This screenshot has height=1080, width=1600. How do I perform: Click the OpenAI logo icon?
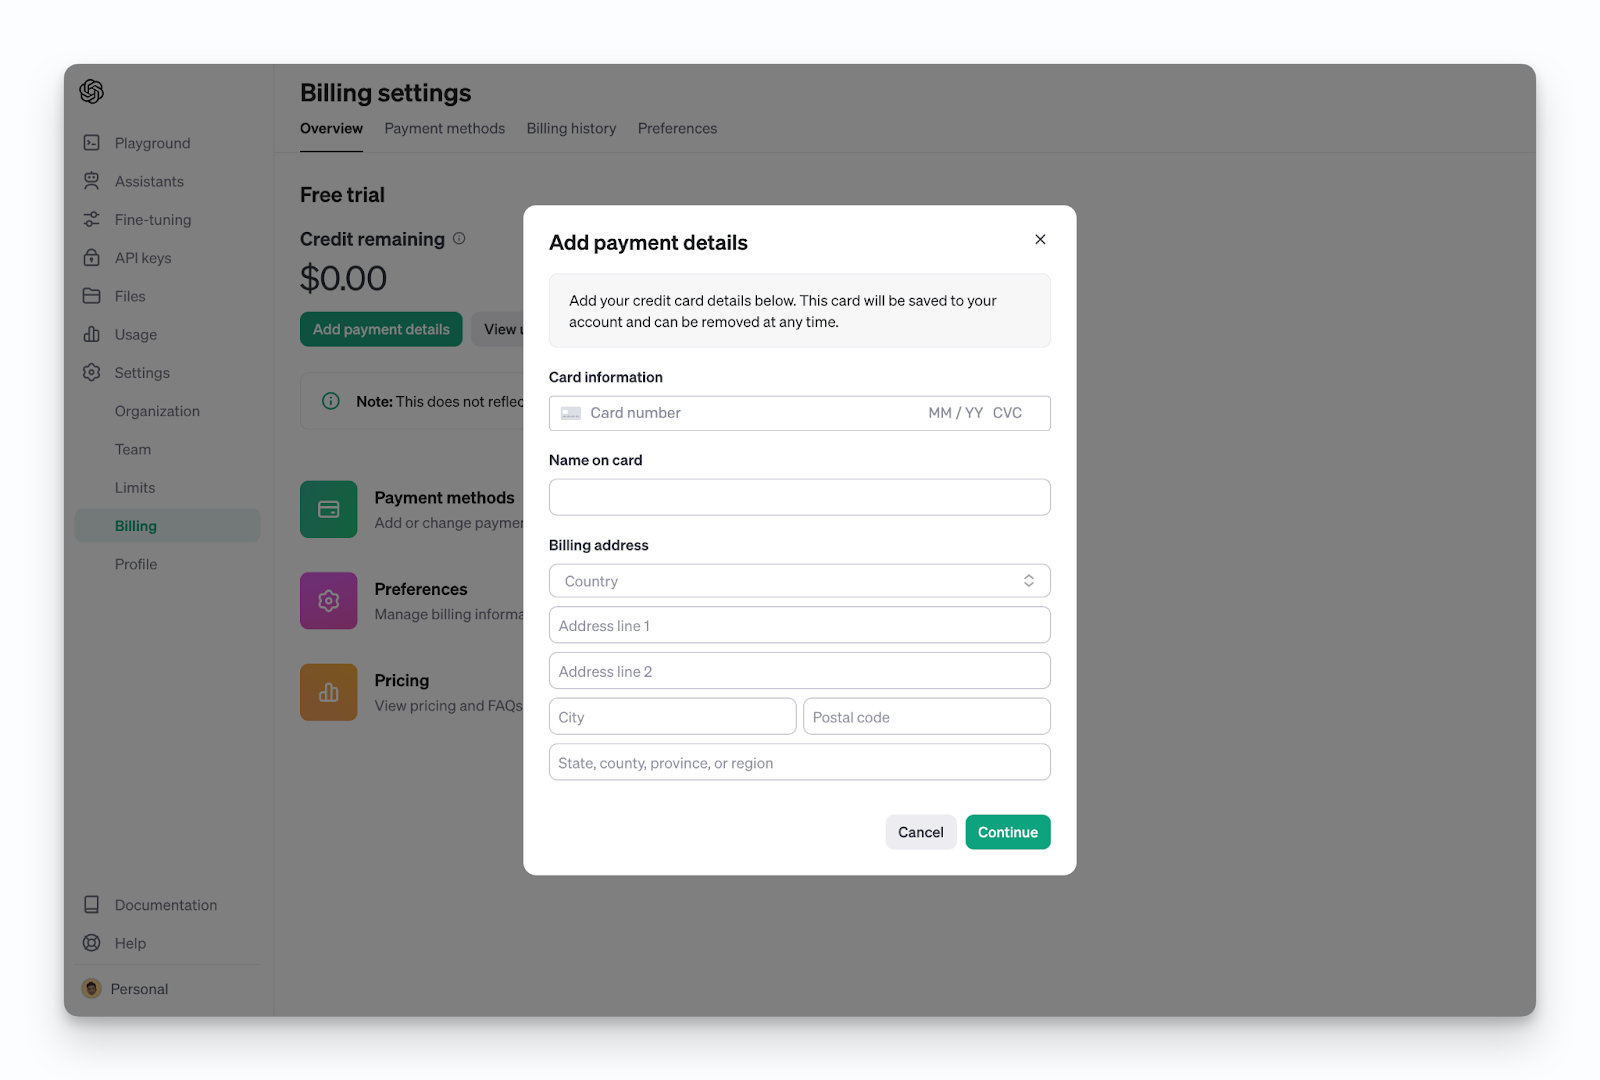92,92
